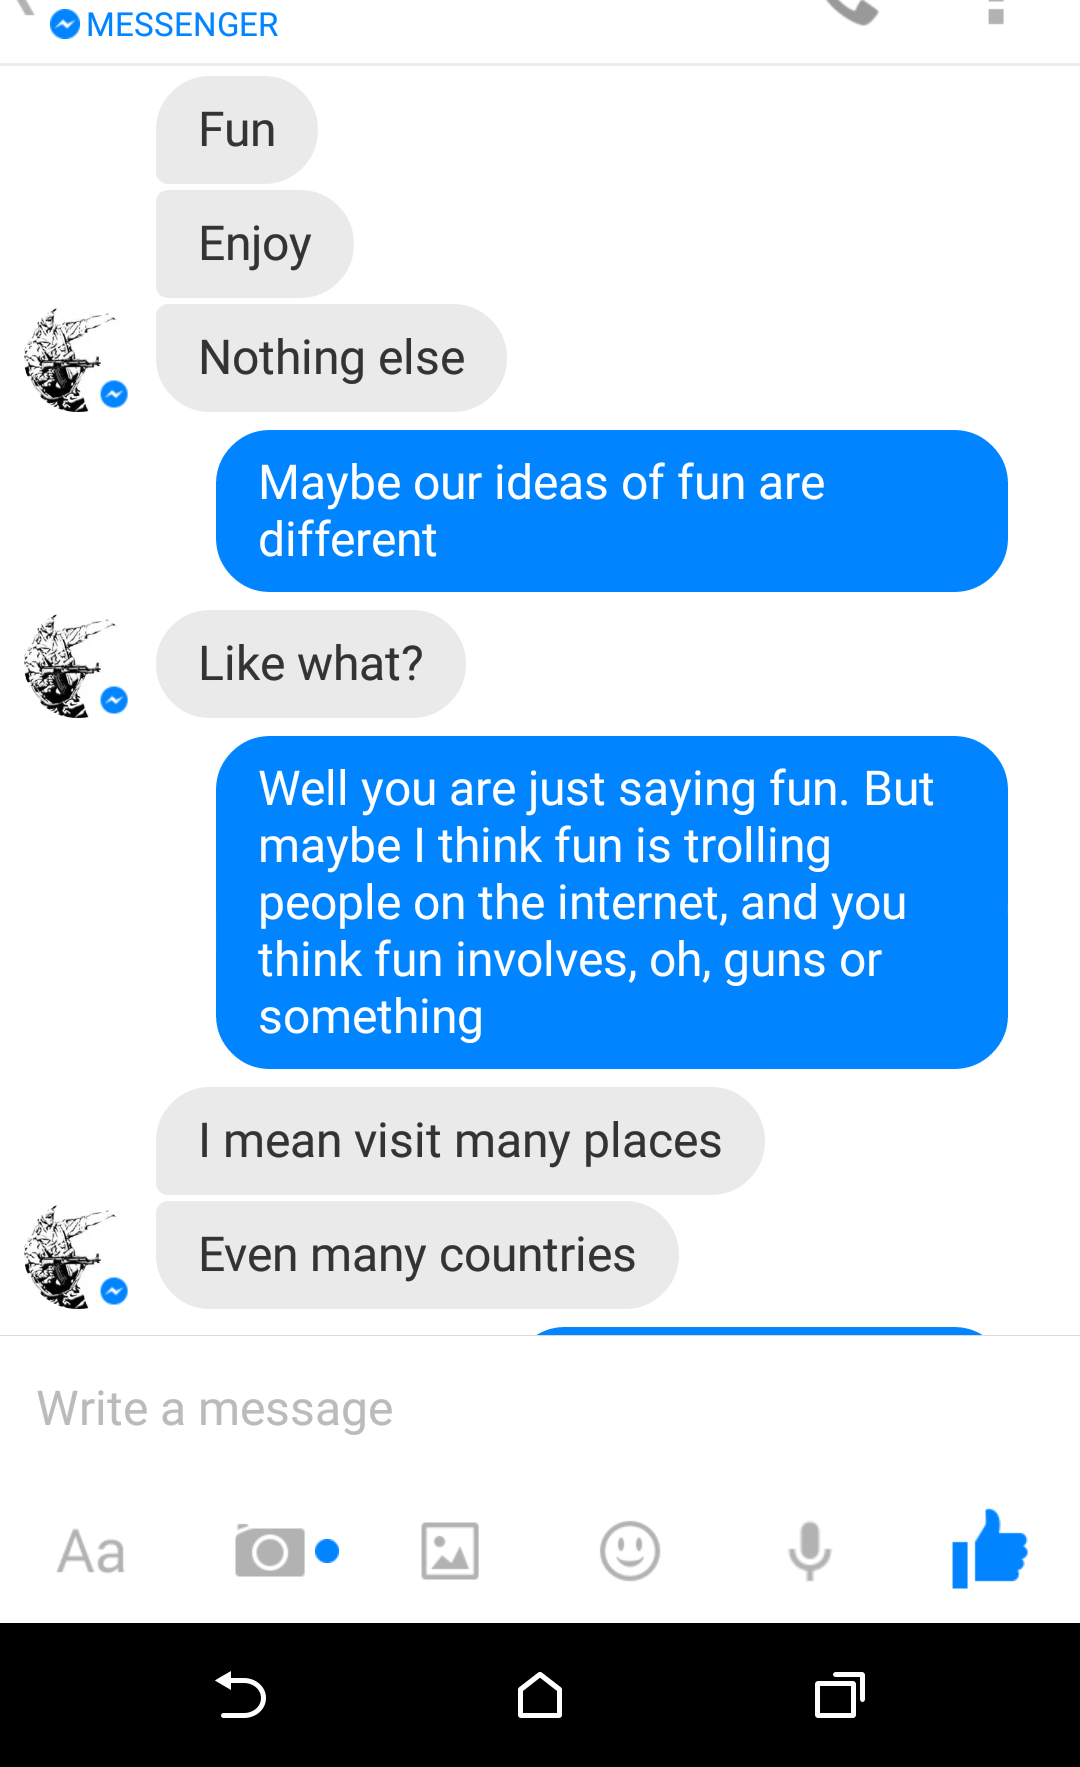This screenshot has width=1080, height=1767.
Task: Tap the long 'trolling people' message bubble
Action: coord(611,902)
